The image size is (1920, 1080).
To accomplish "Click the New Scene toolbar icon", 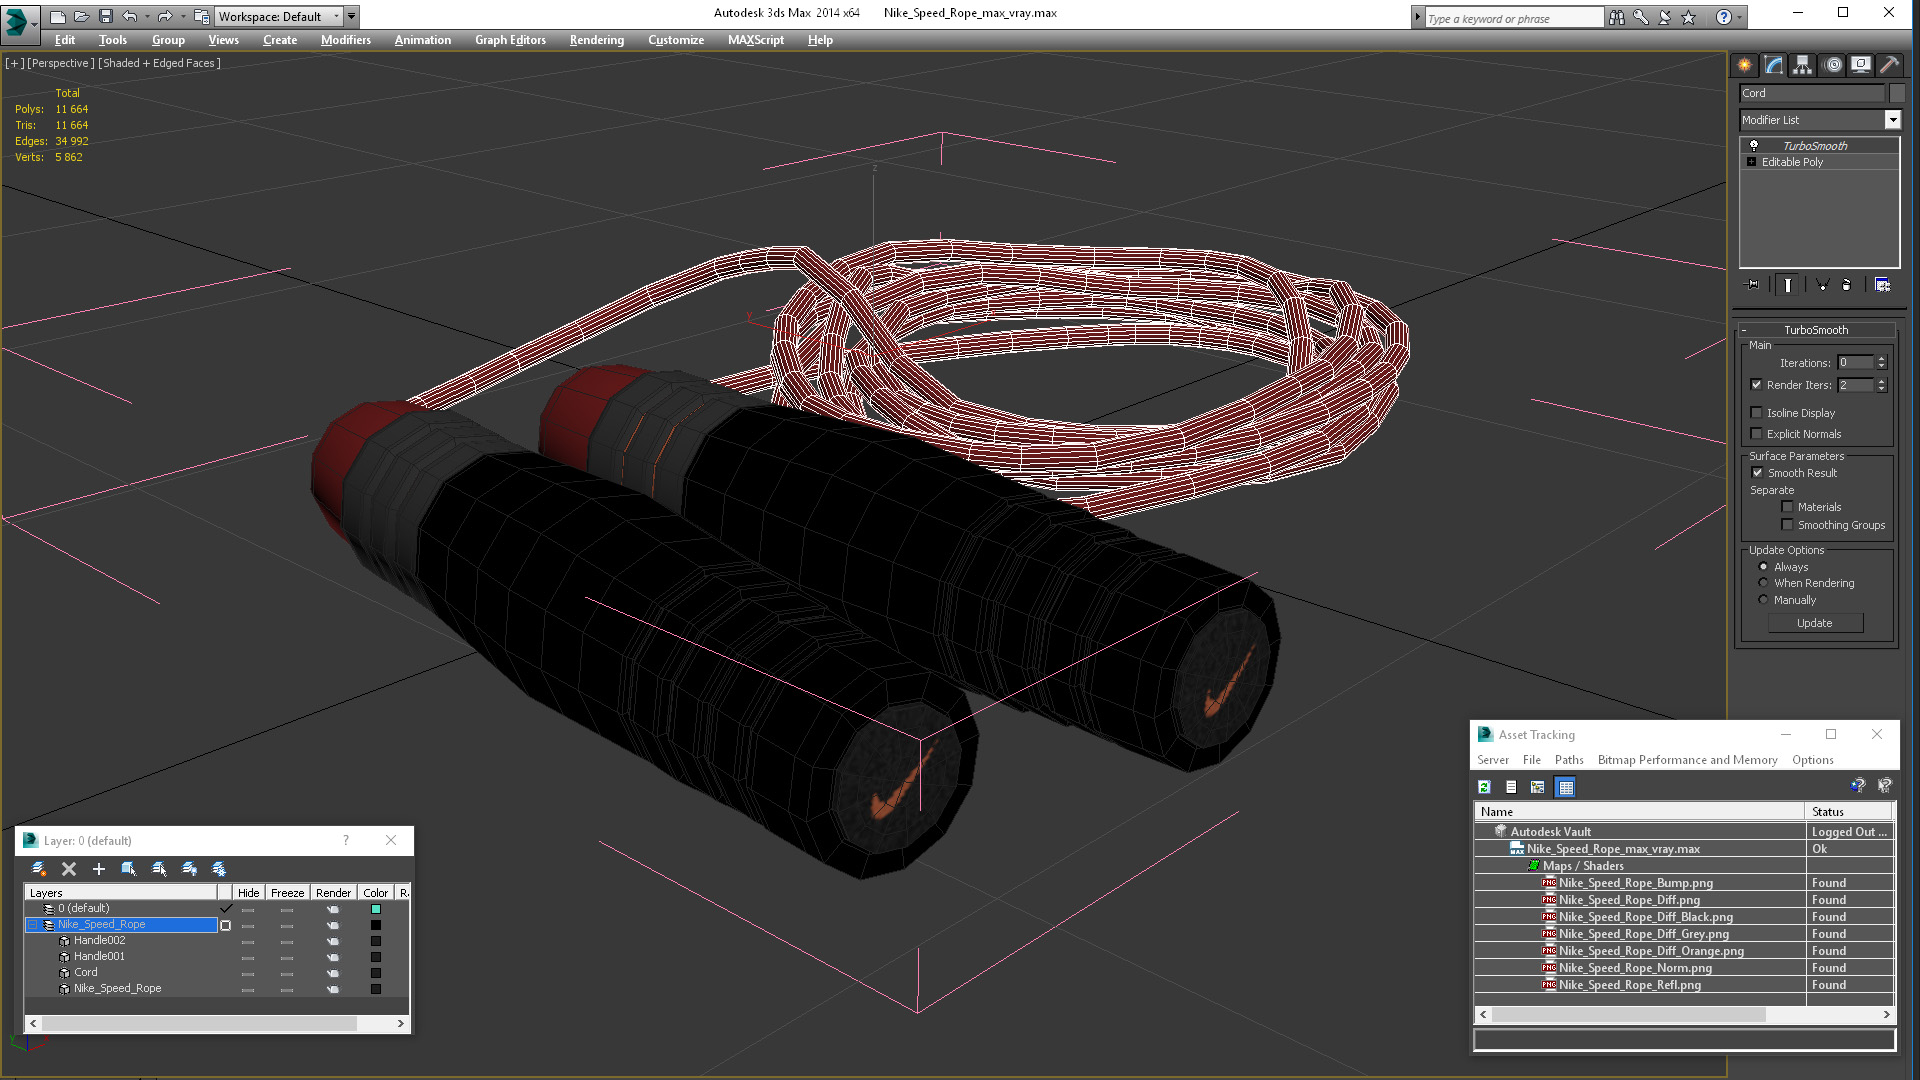I will point(57,16).
